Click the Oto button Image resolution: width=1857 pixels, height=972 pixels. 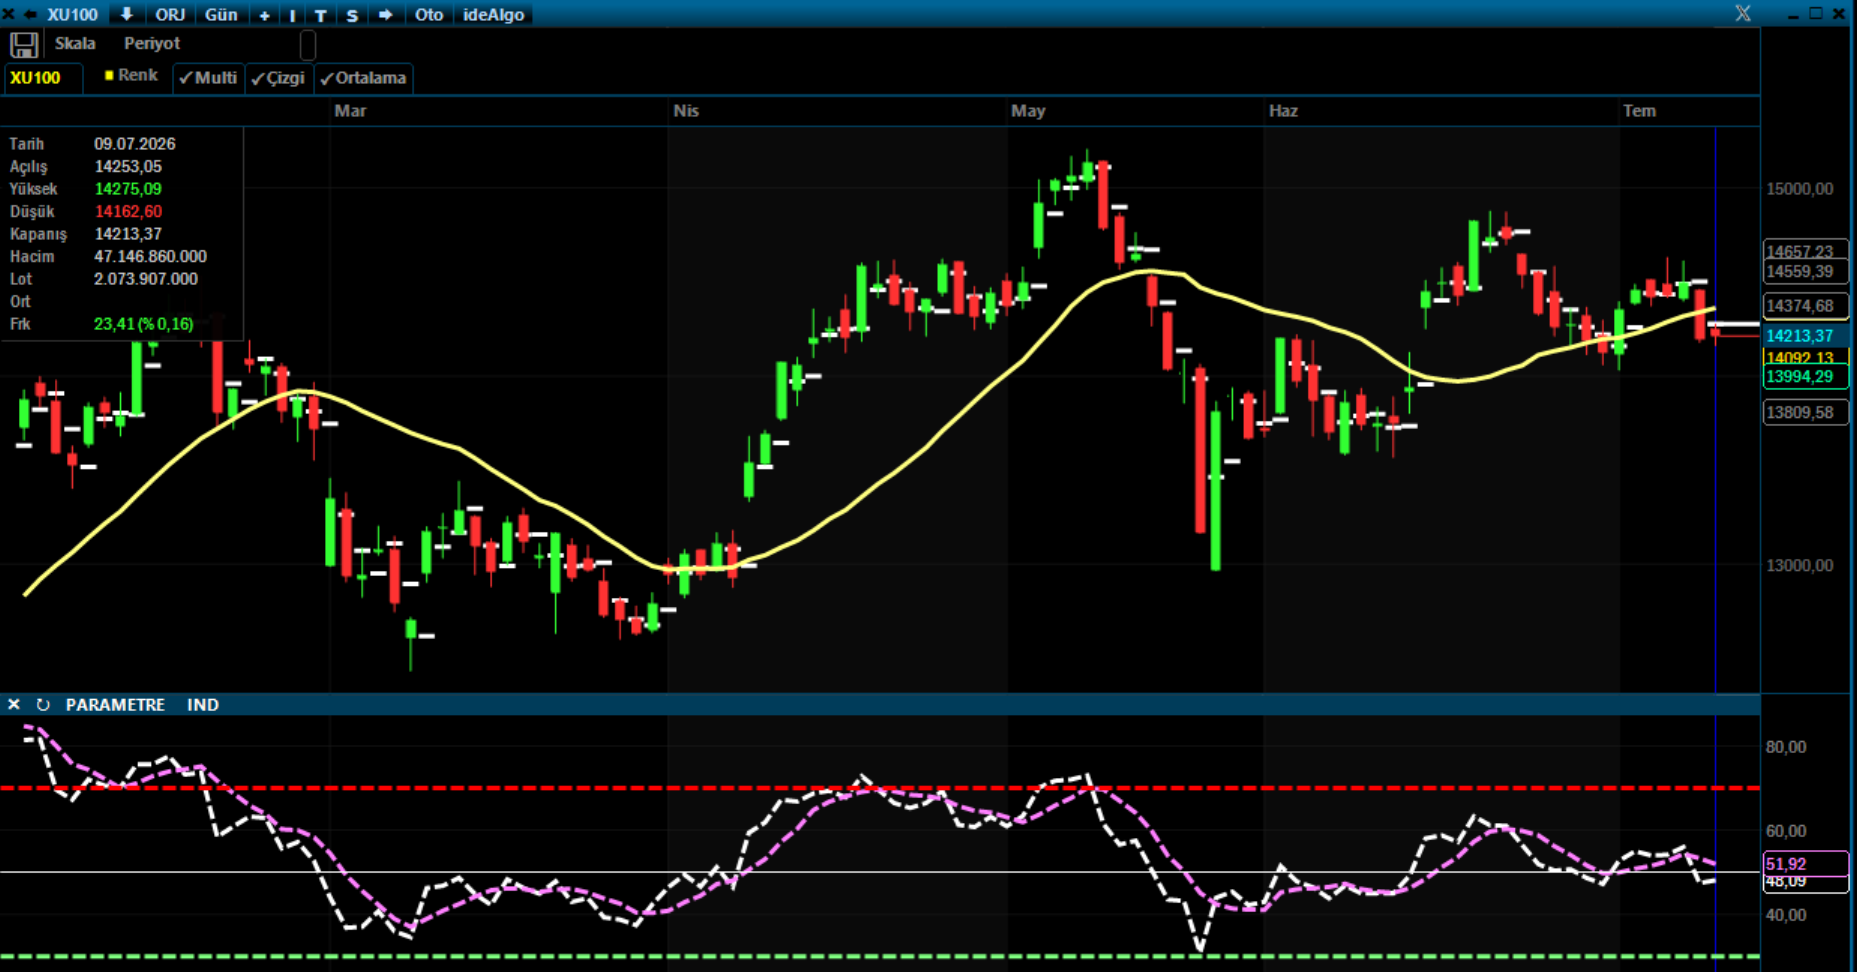(429, 15)
